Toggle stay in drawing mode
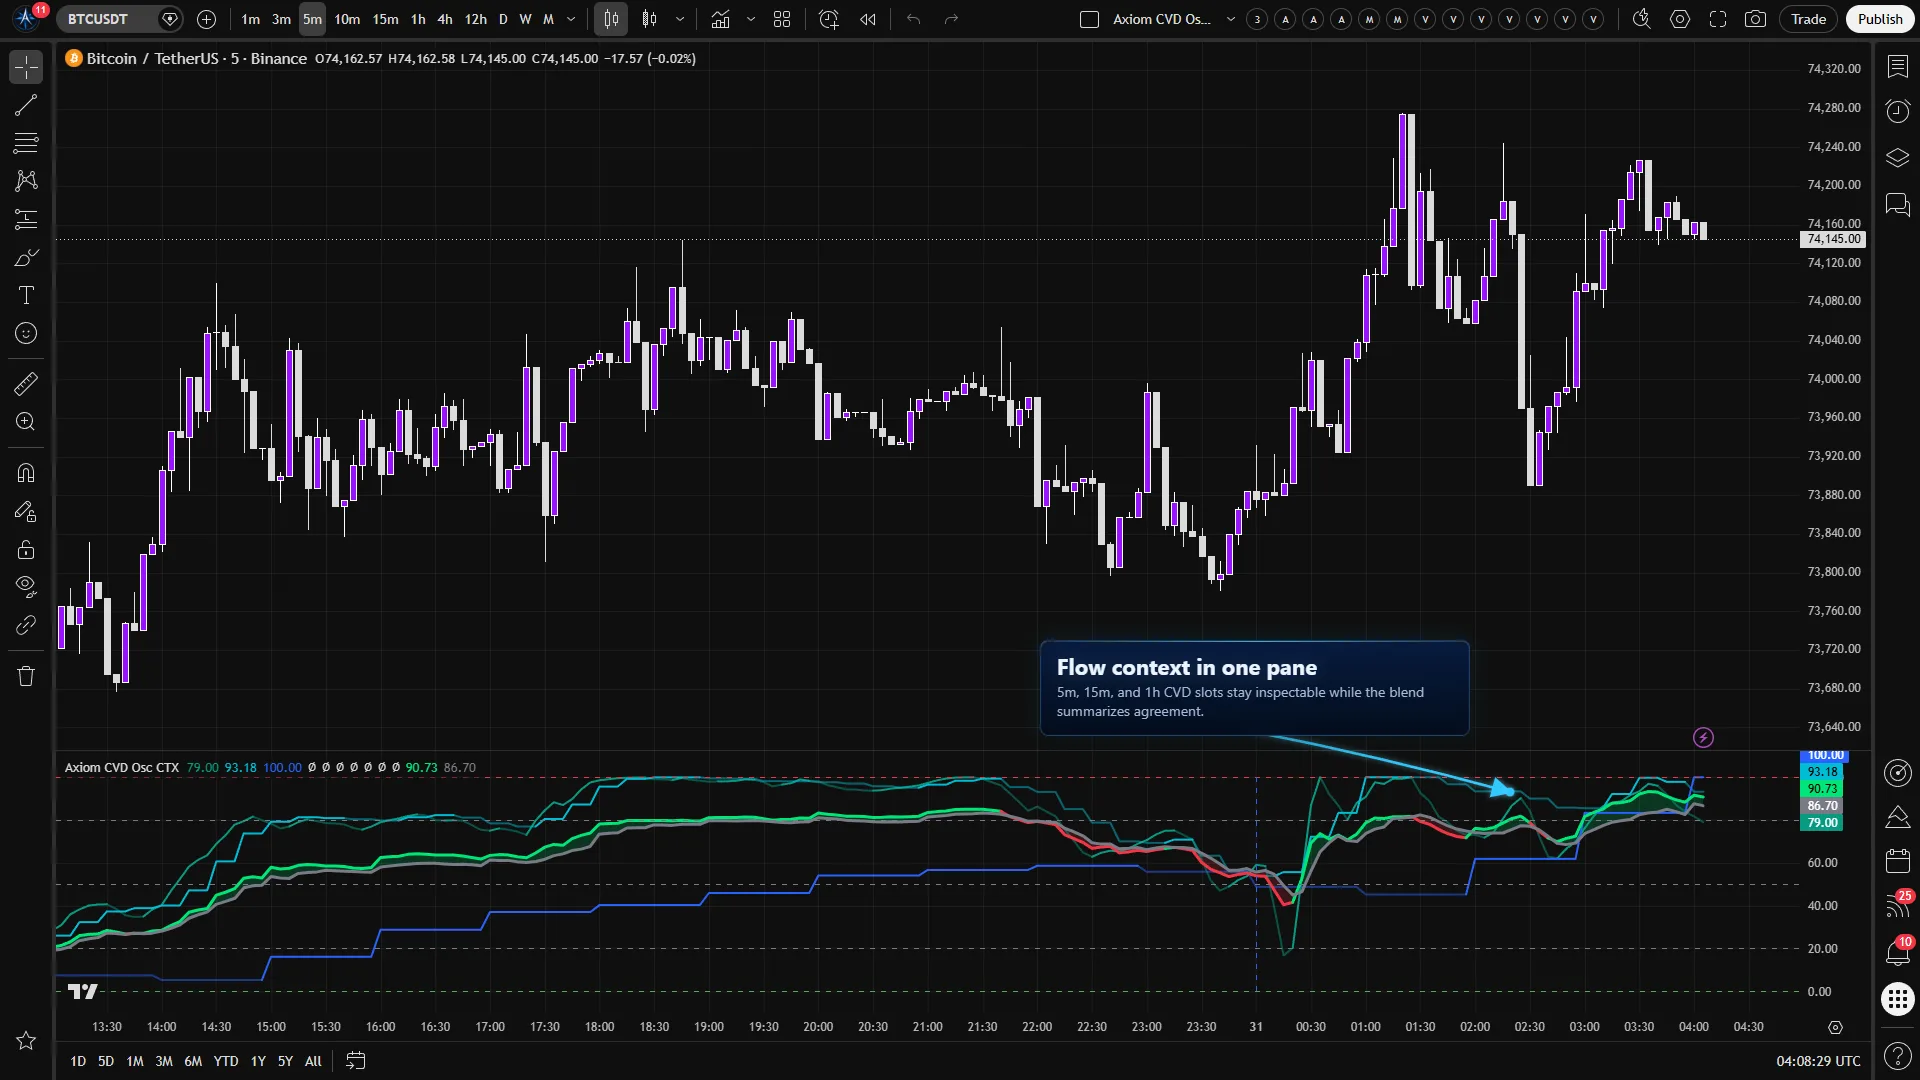 pyautogui.click(x=26, y=511)
